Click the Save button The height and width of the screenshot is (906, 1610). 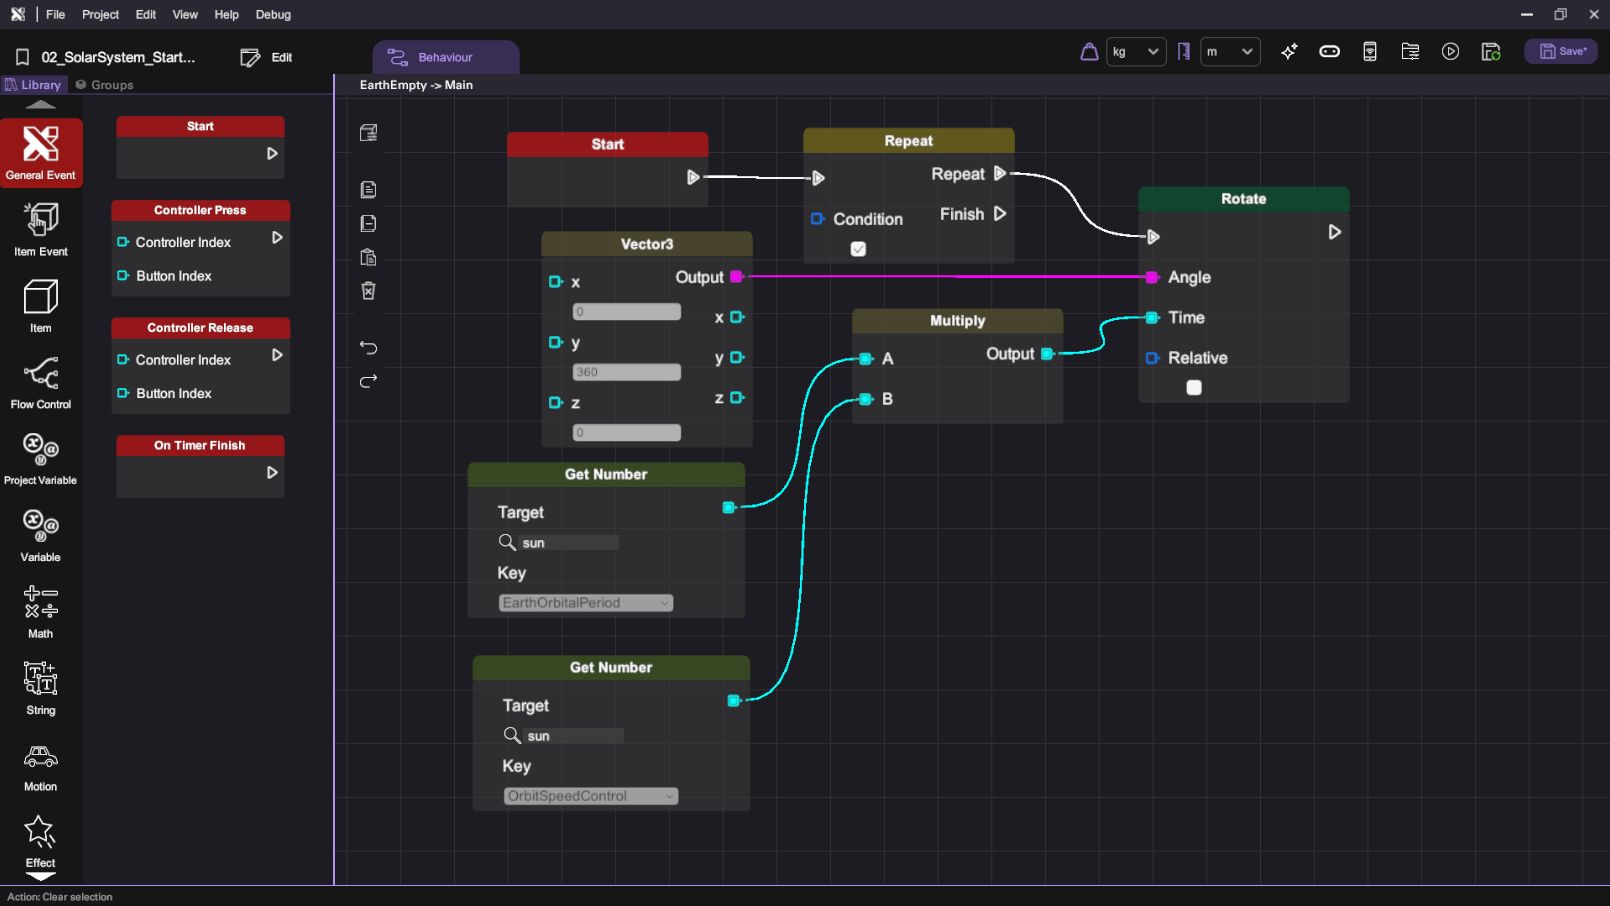pyautogui.click(x=1561, y=52)
